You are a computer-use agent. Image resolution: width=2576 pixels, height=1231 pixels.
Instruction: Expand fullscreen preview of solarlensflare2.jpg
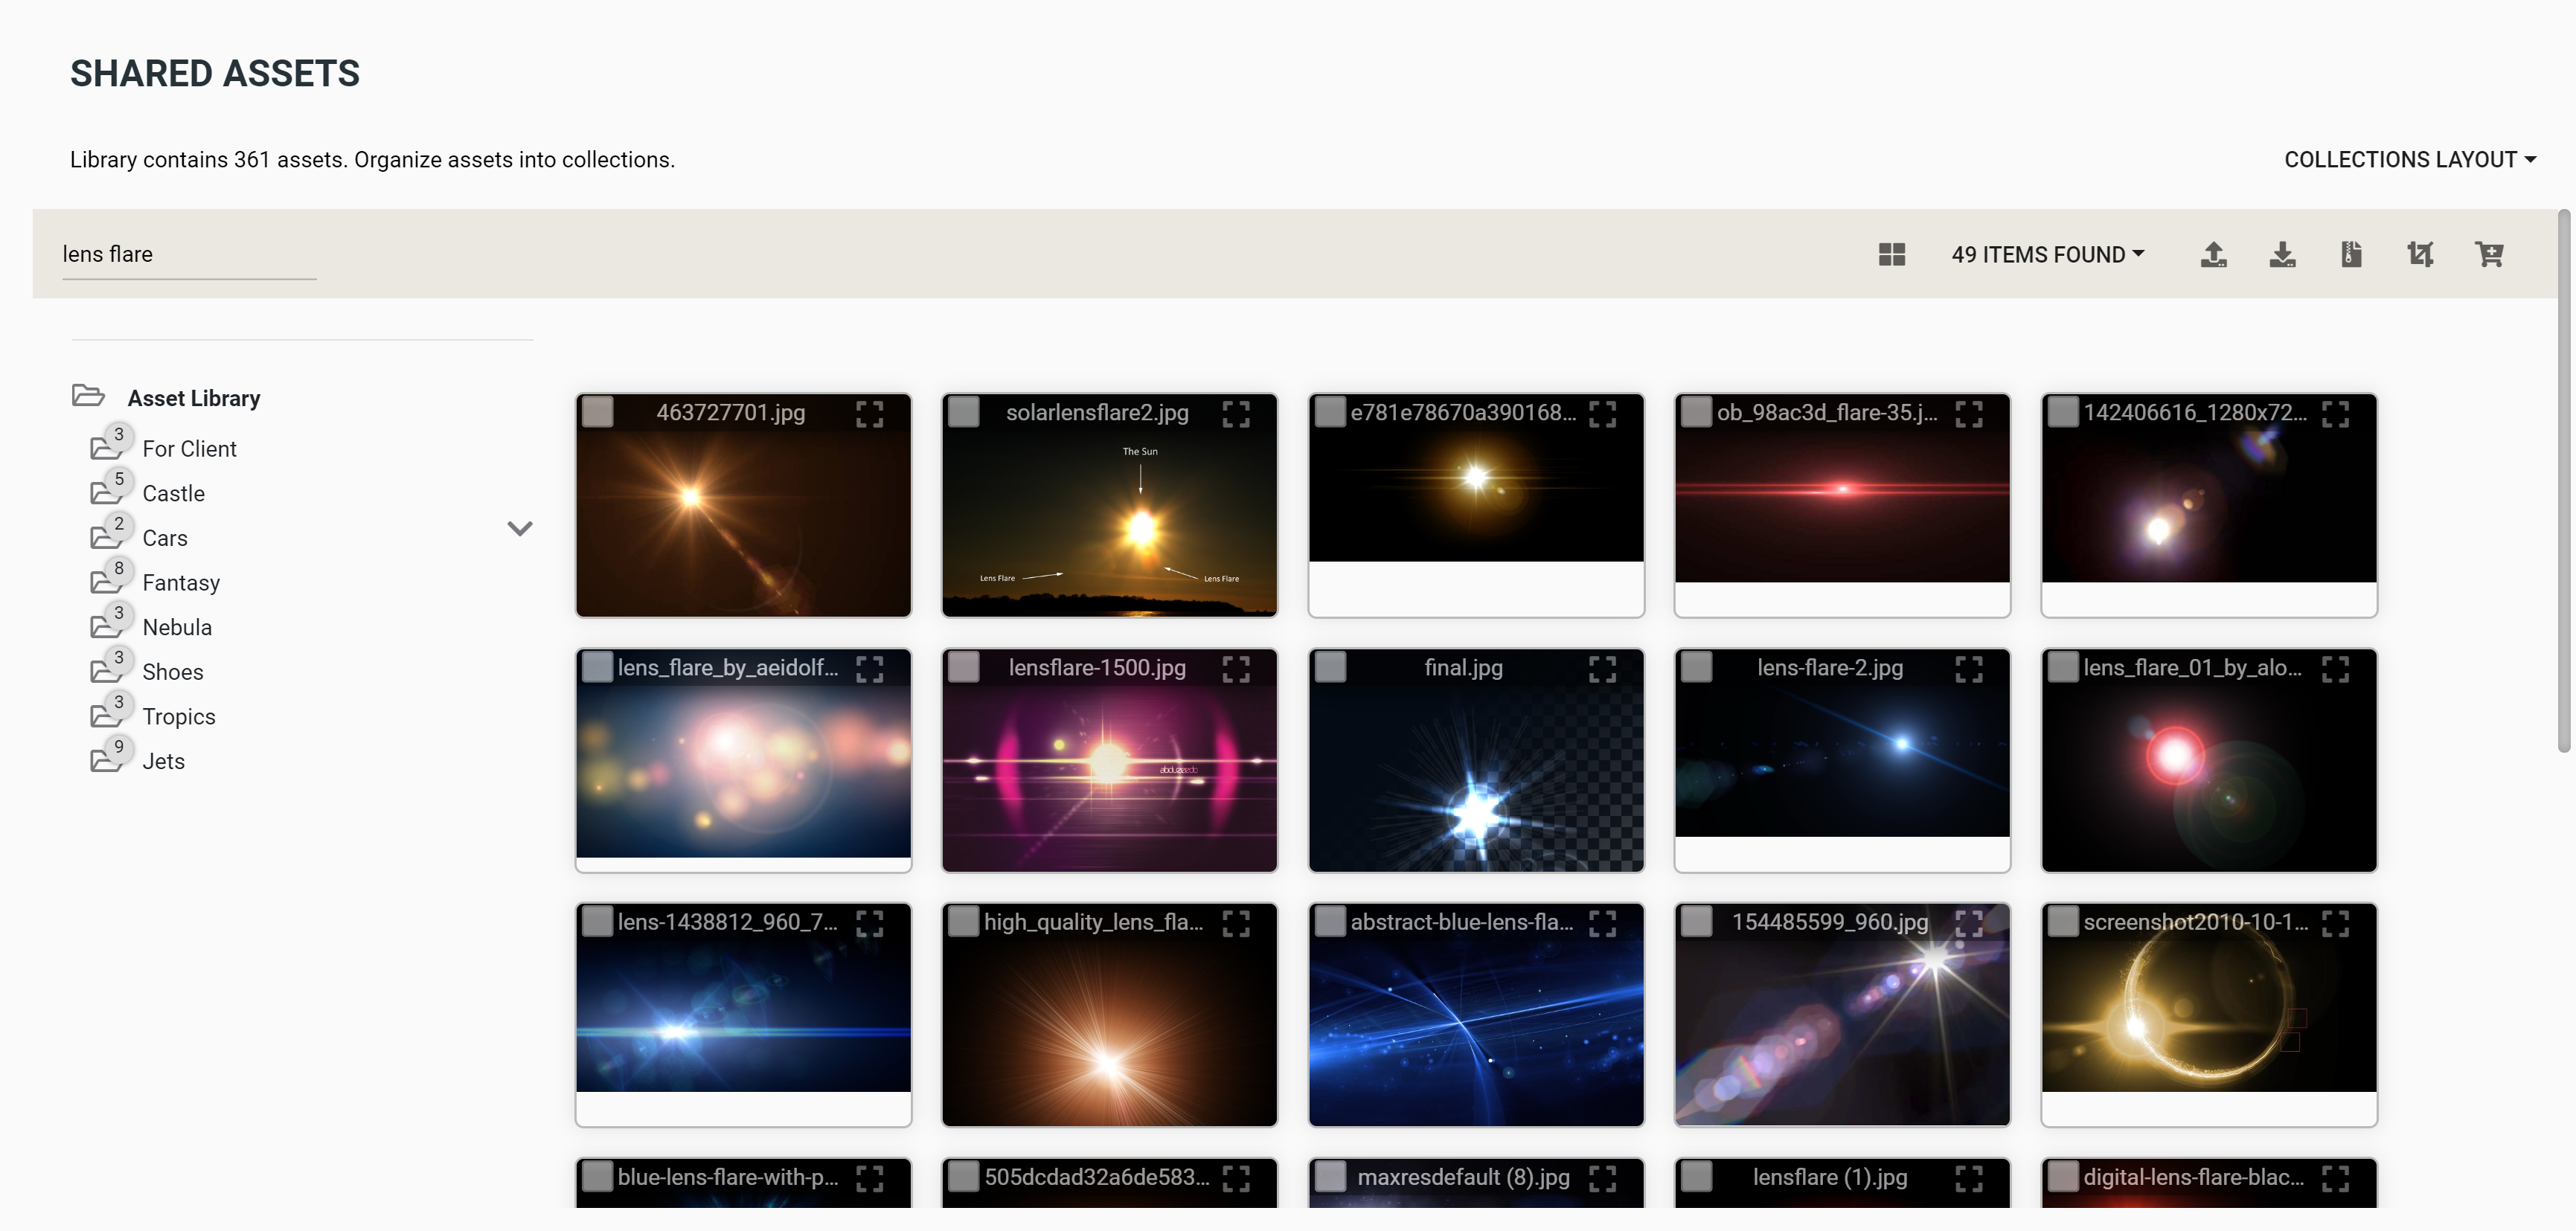tap(1236, 413)
